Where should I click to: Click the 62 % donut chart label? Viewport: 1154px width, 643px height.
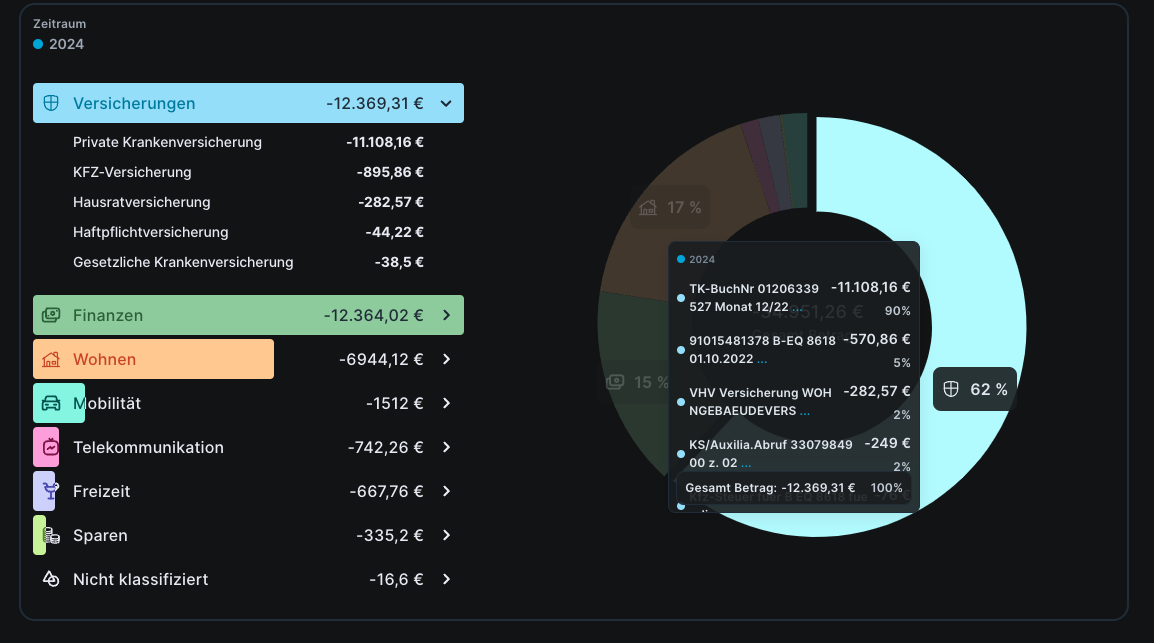(975, 389)
